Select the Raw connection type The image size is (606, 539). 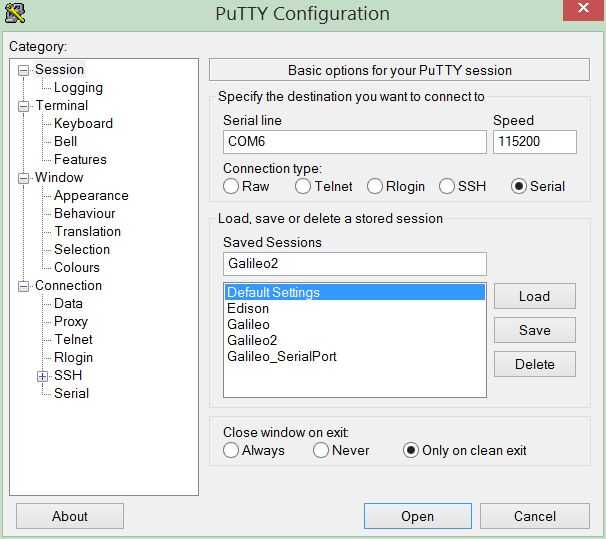click(x=231, y=186)
